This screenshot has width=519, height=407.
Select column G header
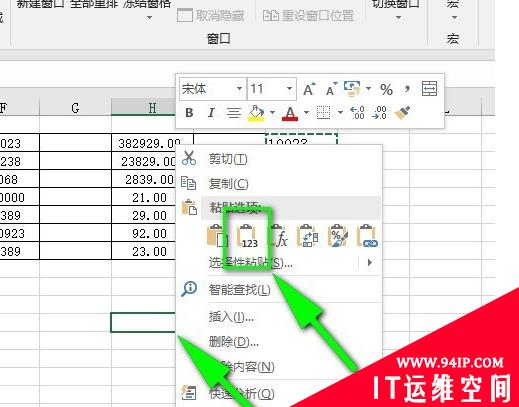click(x=75, y=108)
